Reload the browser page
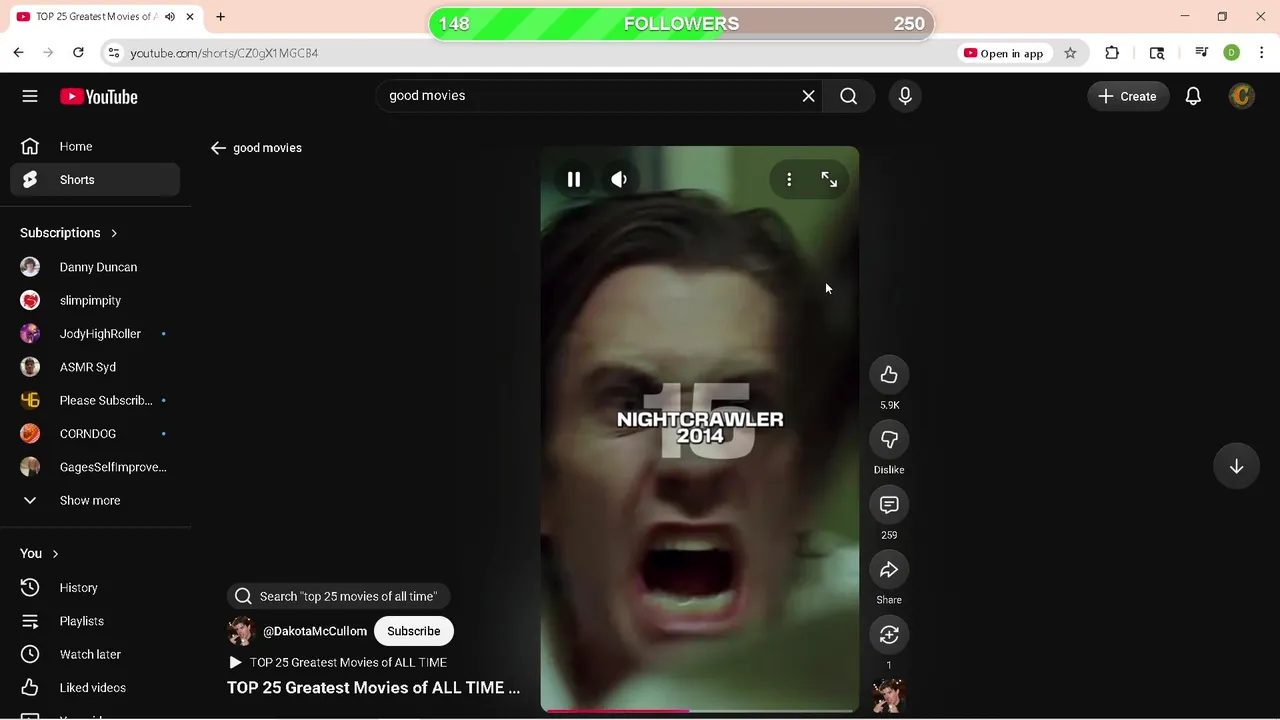Screen dimensions: 1280x720 pos(78,53)
